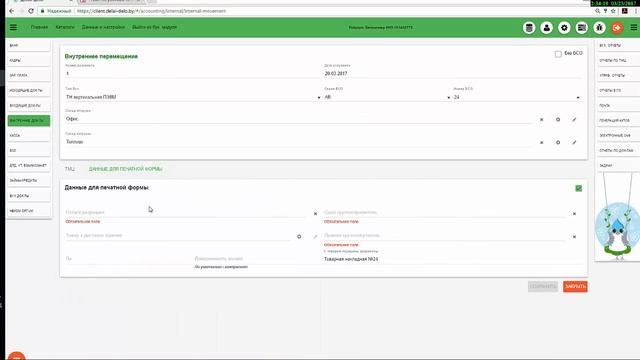This screenshot has width=640, height=360.
Task: Open ПОЧТА in right sidebar
Action: (x=618, y=105)
